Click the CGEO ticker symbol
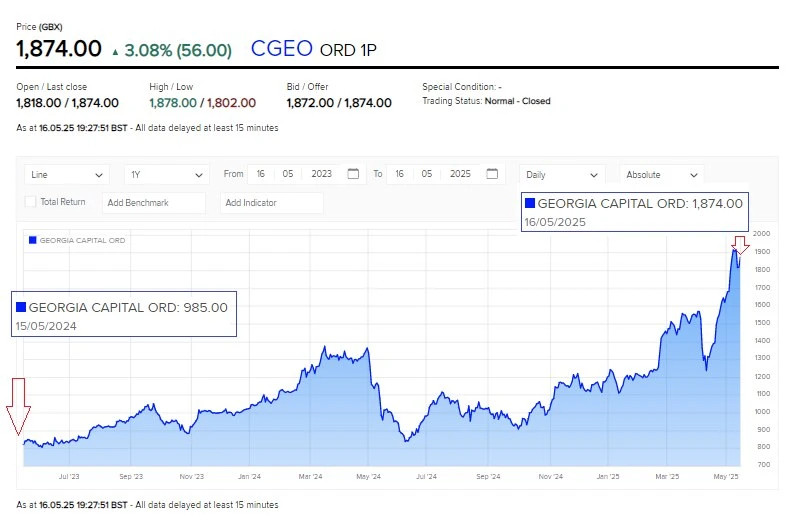Screen dimensions: 795x520 pyautogui.click(x=281, y=49)
